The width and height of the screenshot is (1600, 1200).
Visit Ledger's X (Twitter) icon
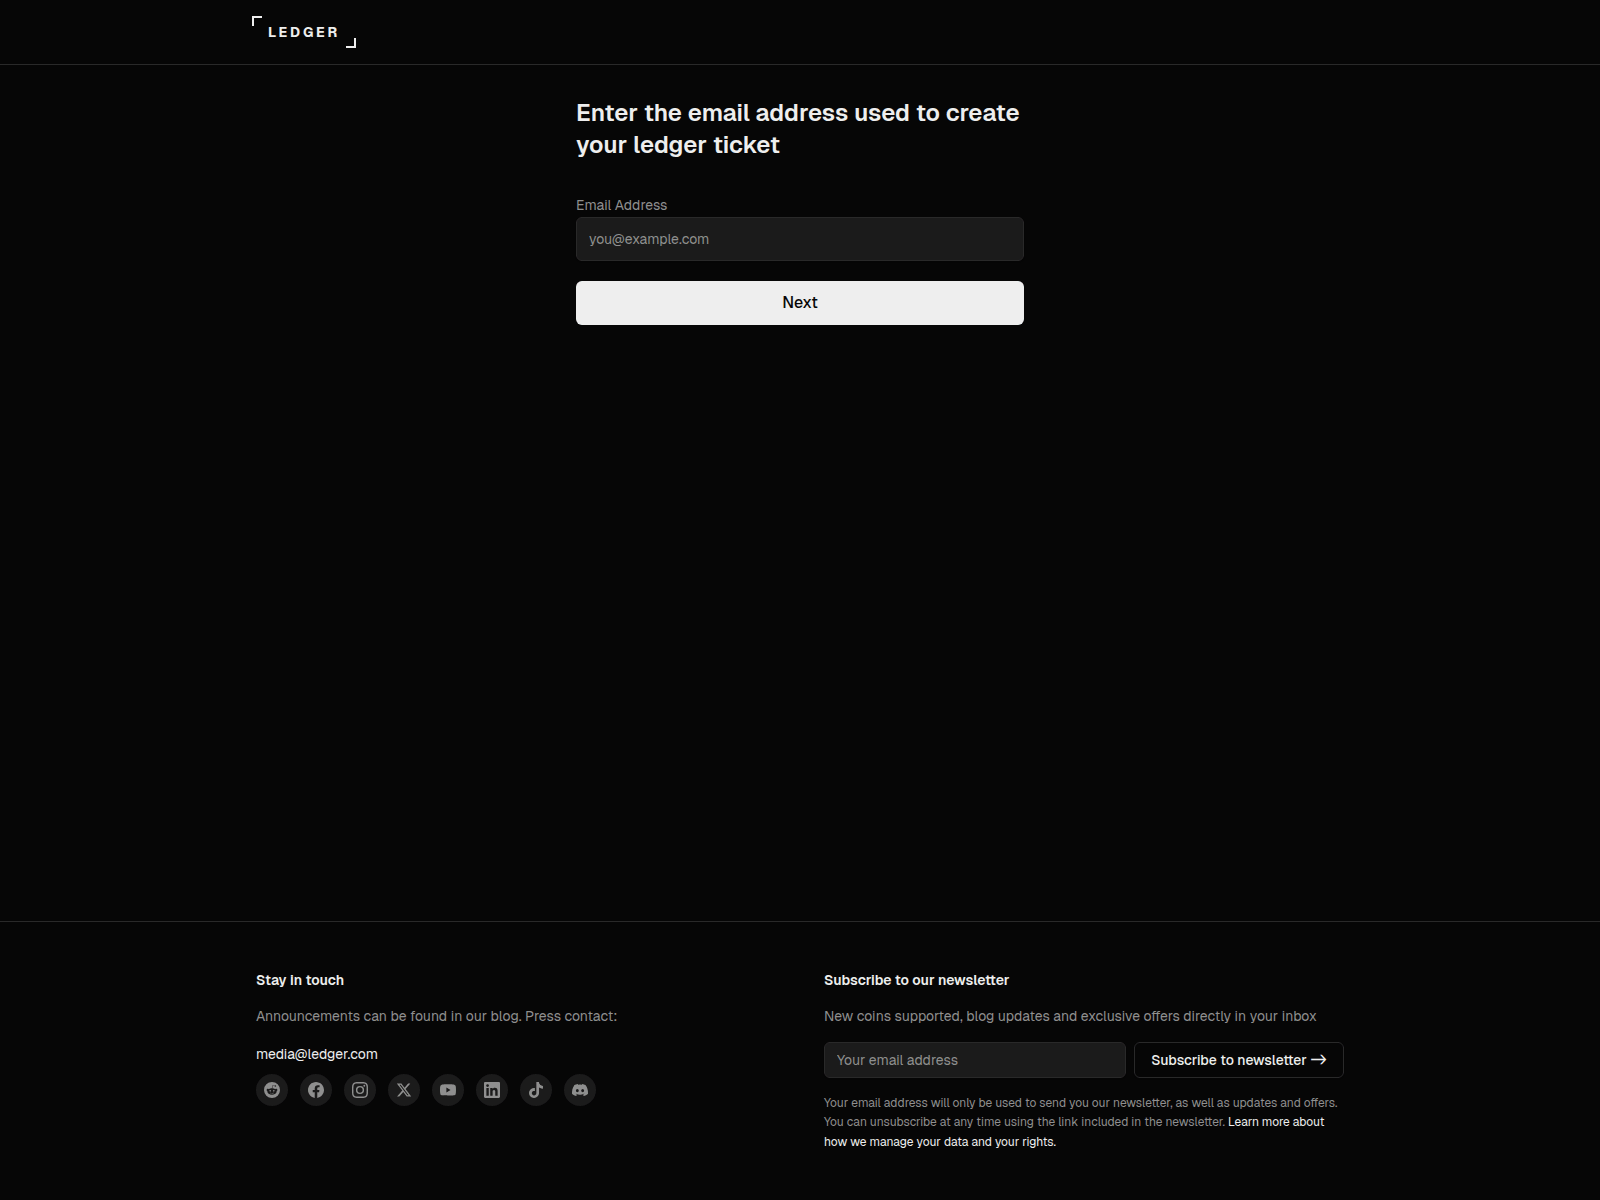click(x=404, y=1090)
